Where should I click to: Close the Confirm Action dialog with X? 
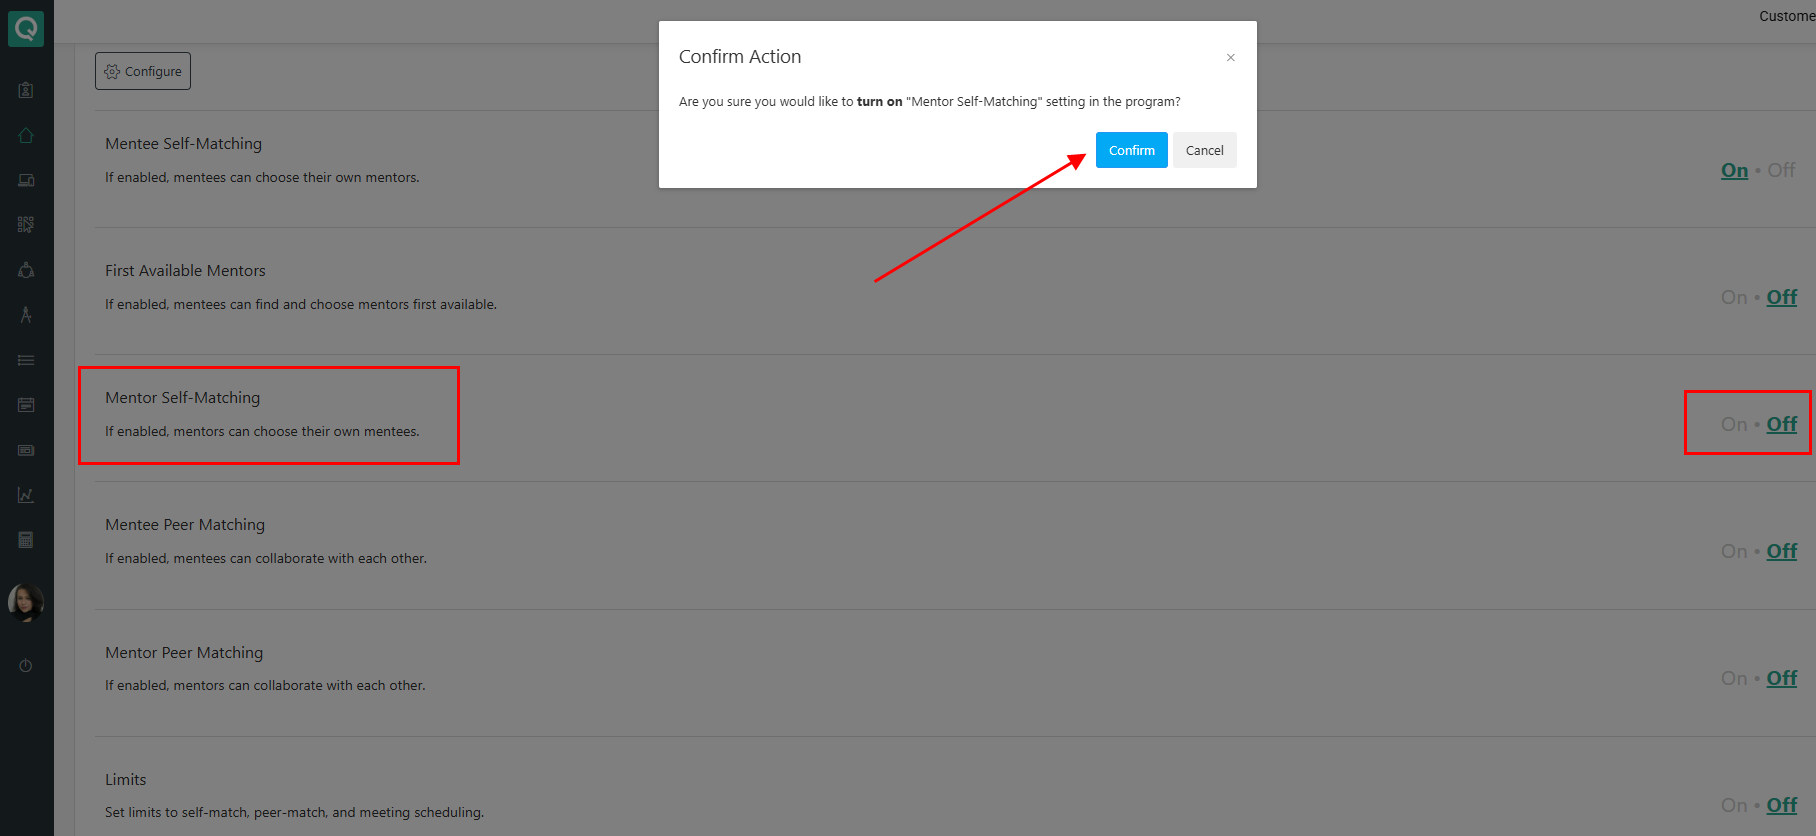(1230, 58)
